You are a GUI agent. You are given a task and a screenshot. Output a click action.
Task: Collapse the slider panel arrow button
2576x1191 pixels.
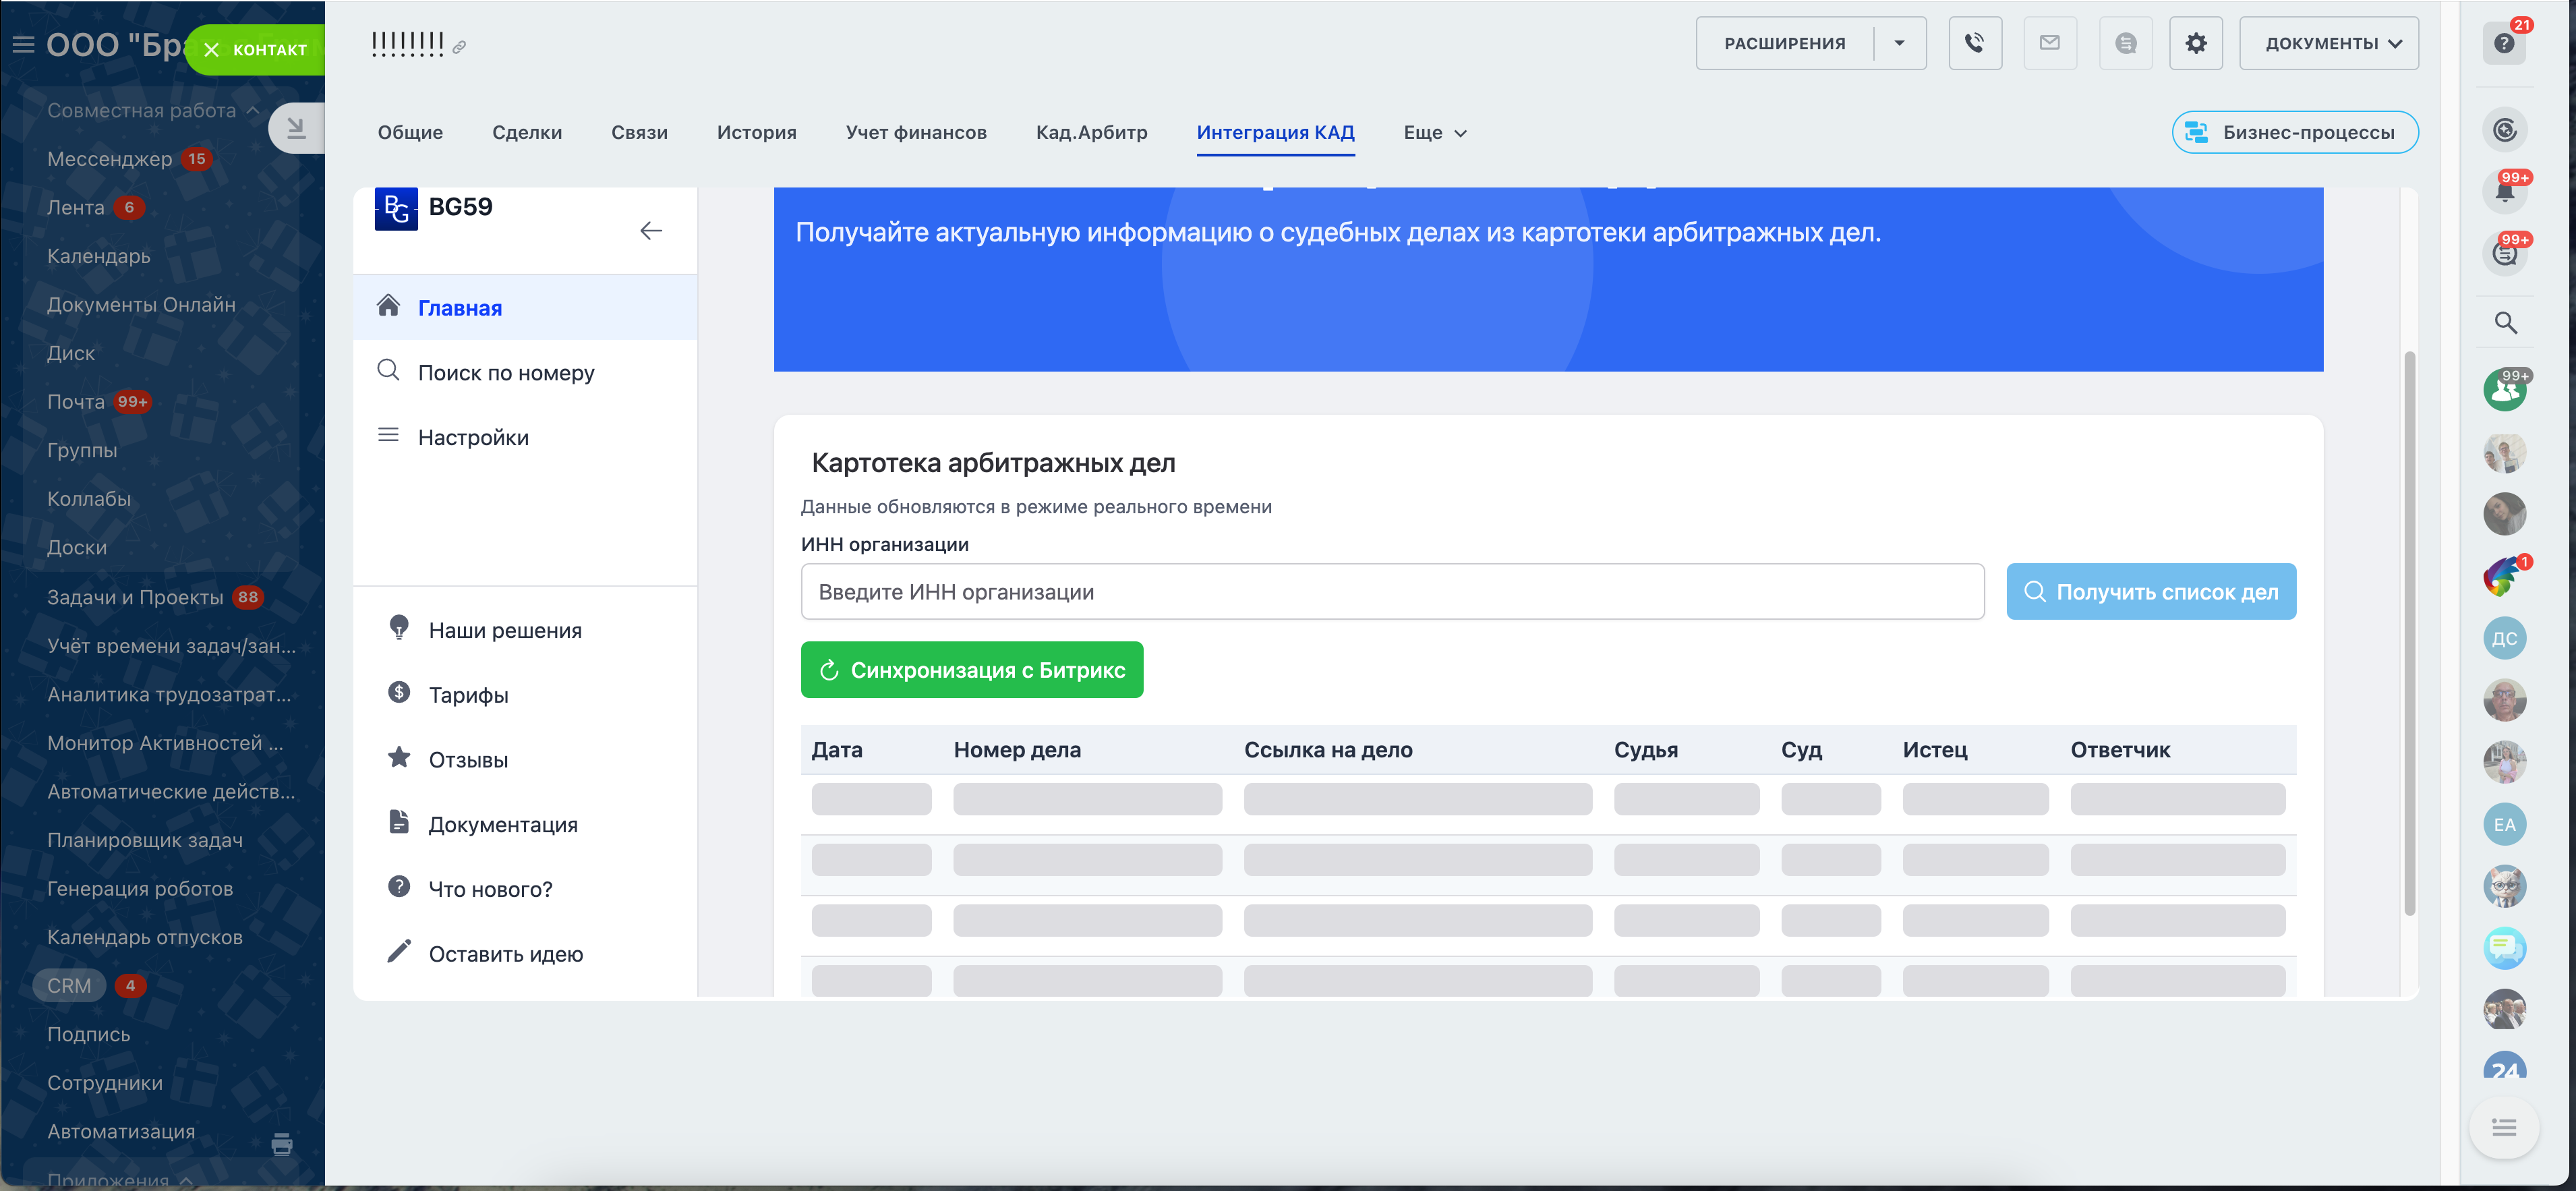coord(295,128)
